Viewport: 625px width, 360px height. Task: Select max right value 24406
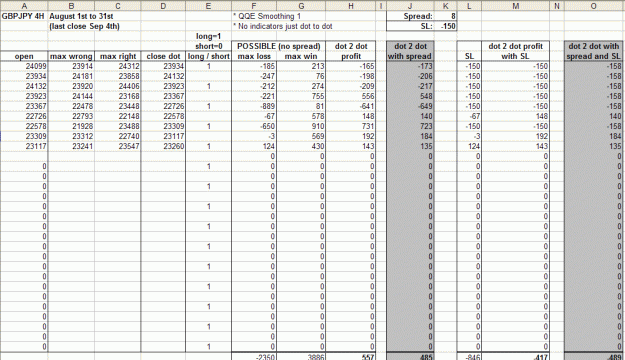click(118, 86)
